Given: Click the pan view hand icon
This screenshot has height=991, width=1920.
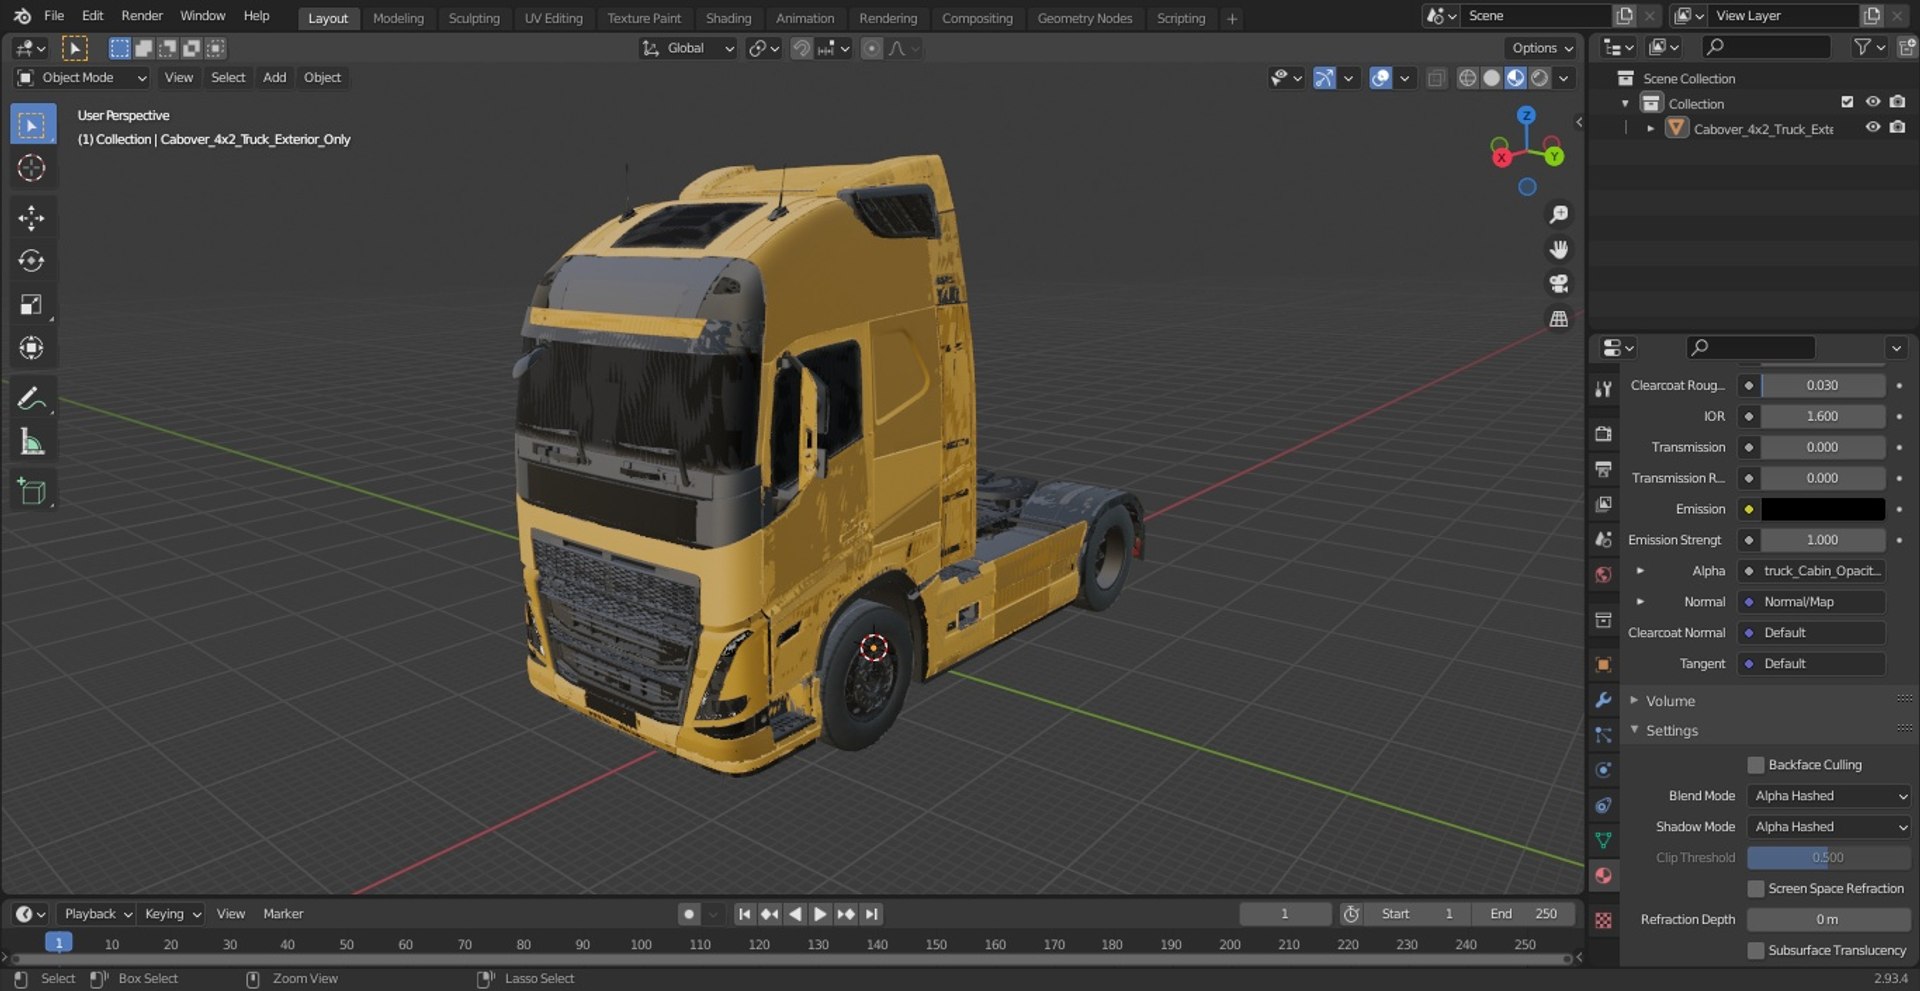Looking at the screenshot, I should tap(1558, 249).
